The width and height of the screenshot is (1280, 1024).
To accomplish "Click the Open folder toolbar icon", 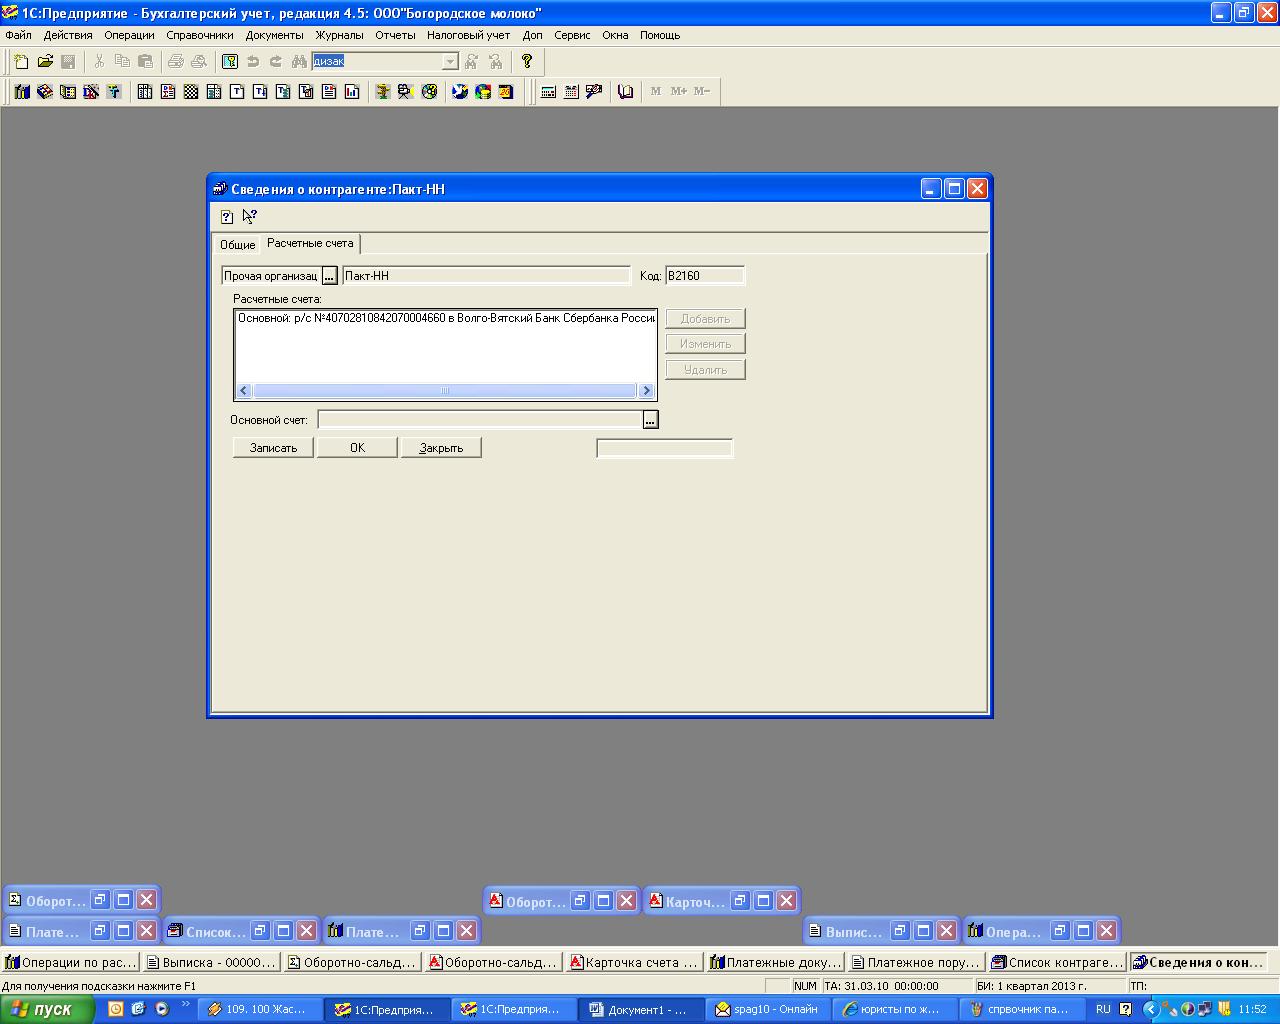I will [45, 61].
